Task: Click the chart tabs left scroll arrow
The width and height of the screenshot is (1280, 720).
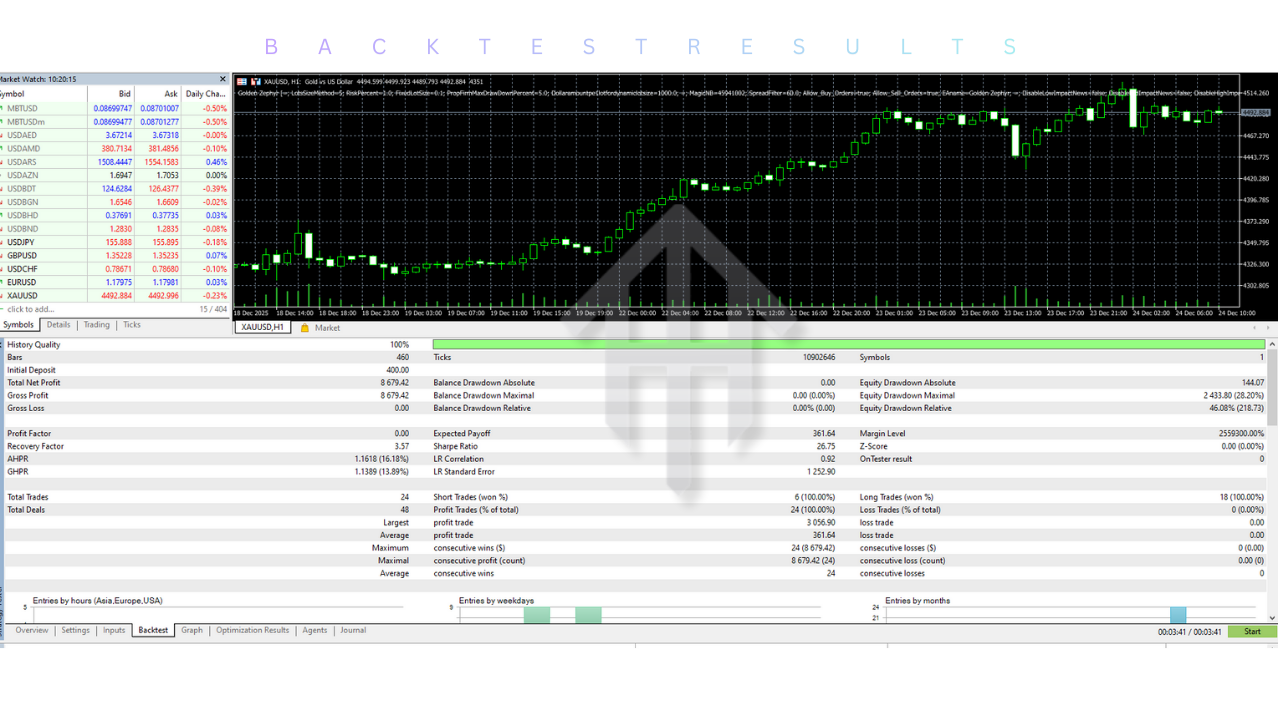Action: 1255,328
